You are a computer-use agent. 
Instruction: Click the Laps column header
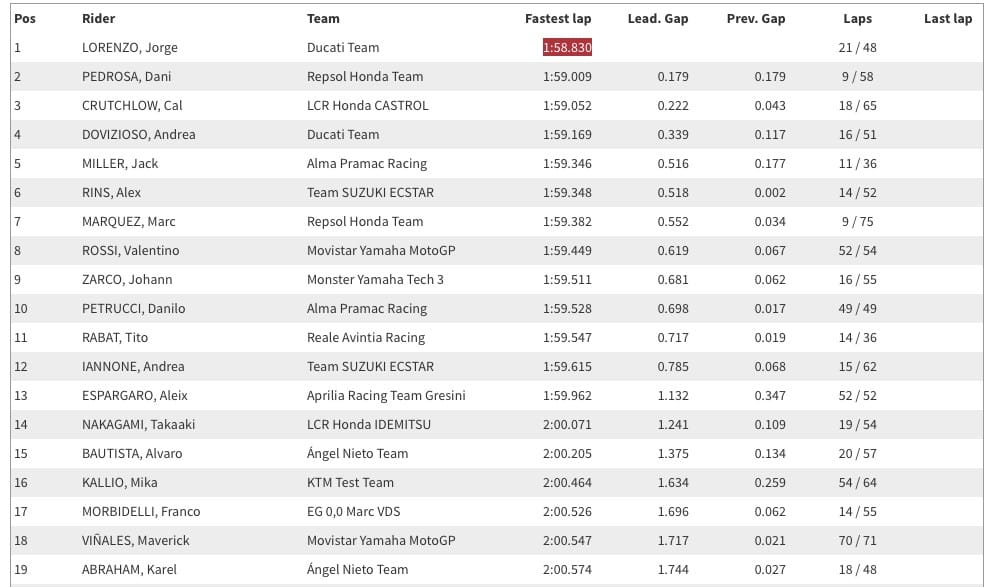pos(857,19)
